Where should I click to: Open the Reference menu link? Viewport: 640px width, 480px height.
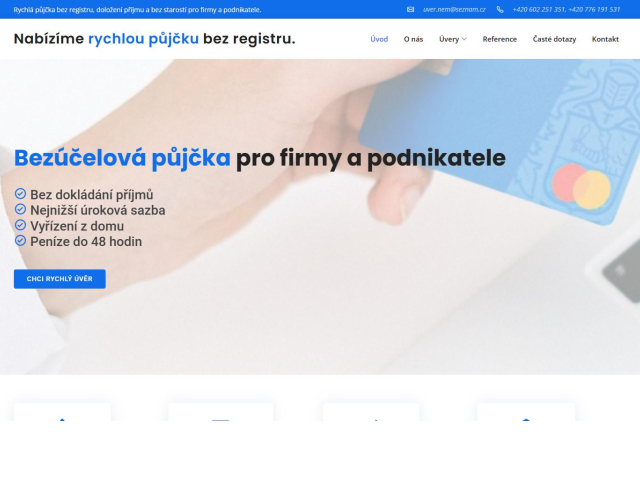pyautogui.click(x=500, y=39)
